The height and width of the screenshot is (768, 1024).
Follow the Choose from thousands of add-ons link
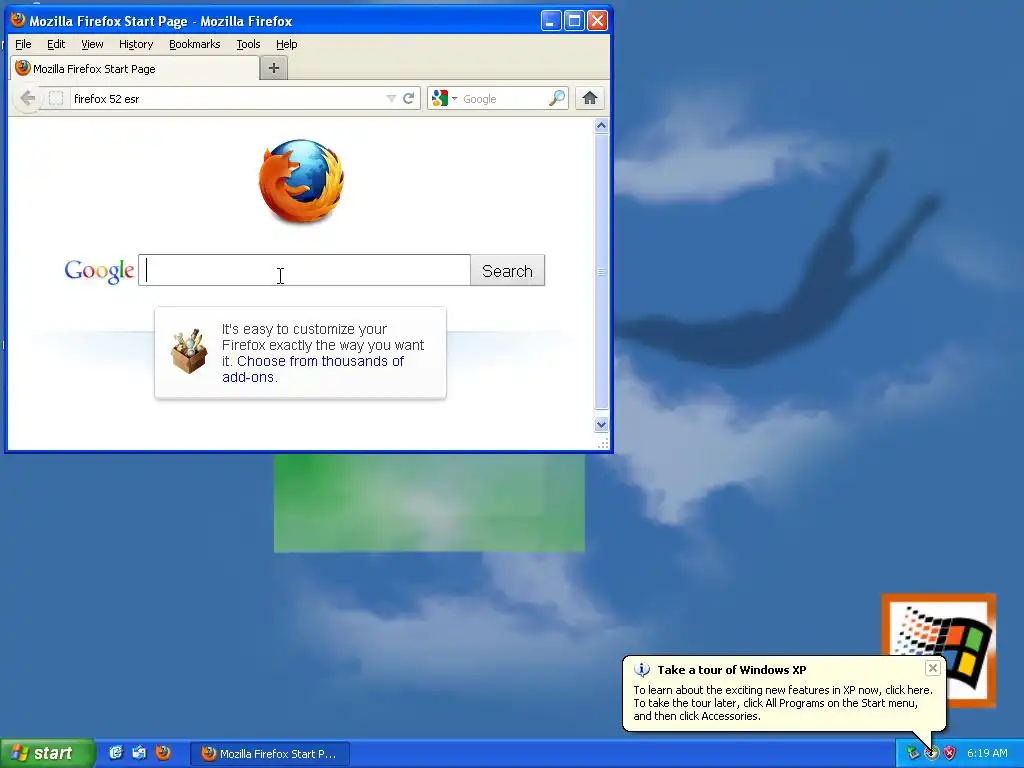[313, 369]
